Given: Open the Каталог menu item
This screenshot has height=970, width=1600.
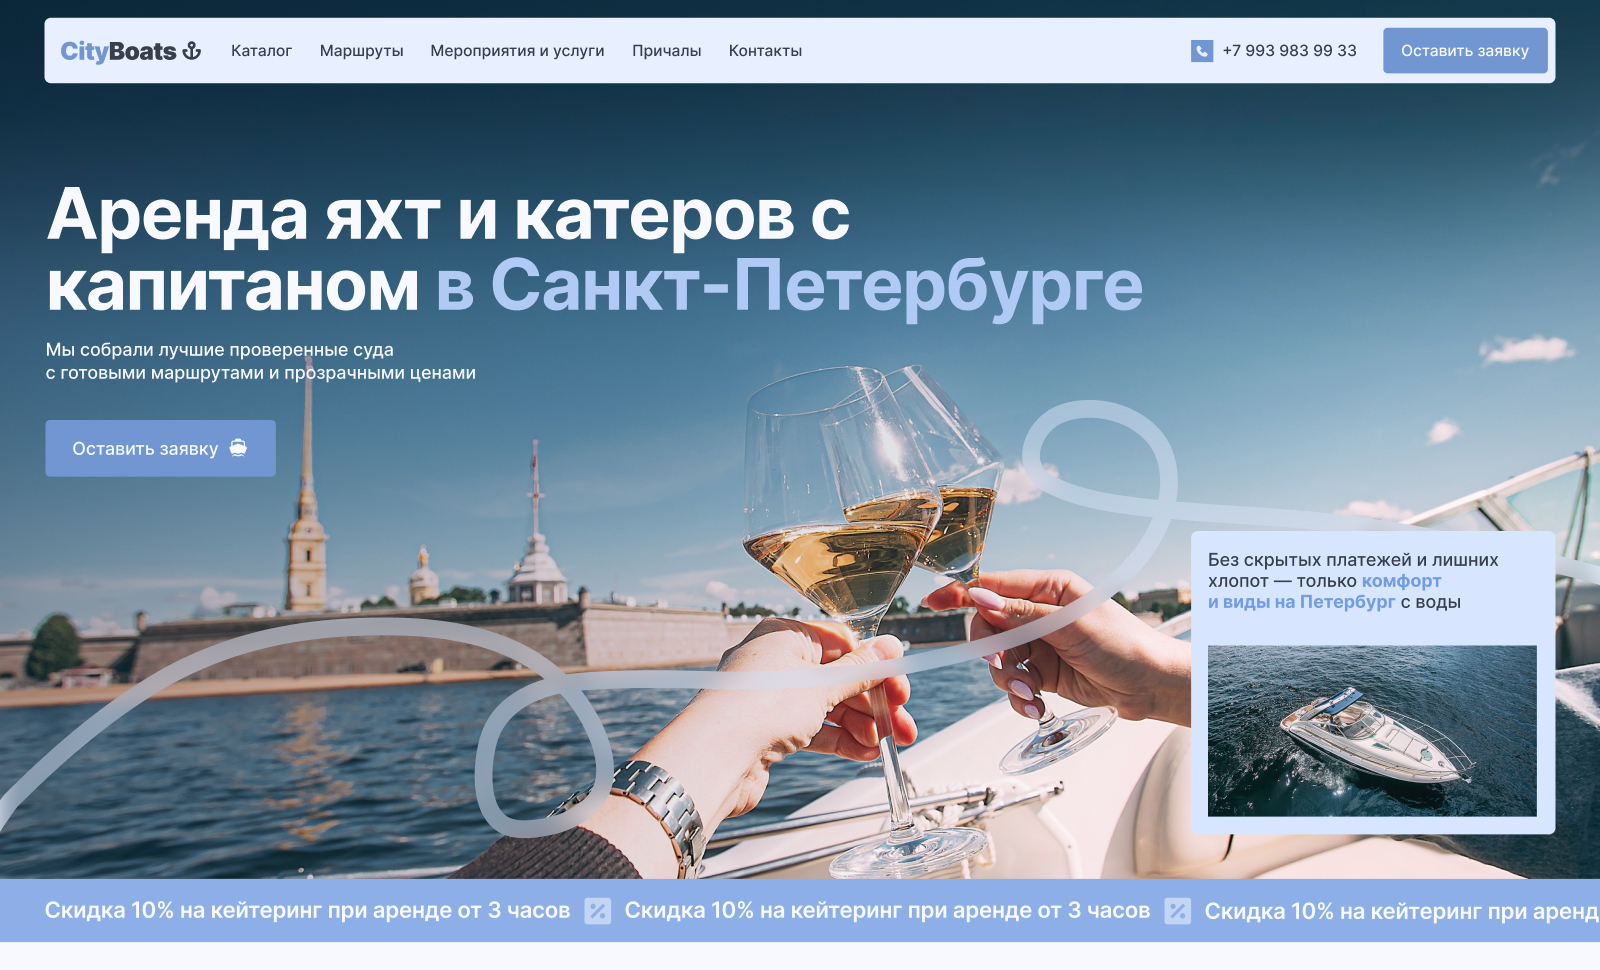Looking at the screenshot, I should pos(261,51).
